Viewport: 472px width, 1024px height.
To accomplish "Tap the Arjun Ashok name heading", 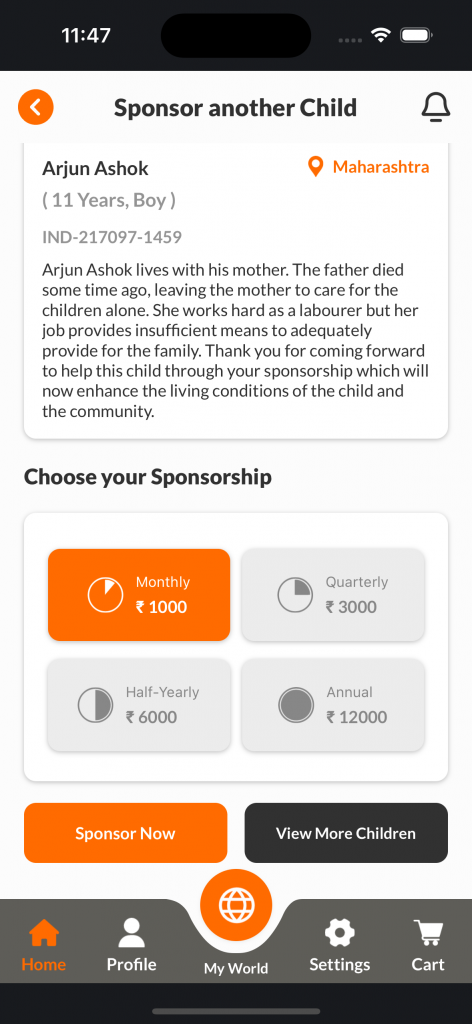I will (x=95, y=168).
